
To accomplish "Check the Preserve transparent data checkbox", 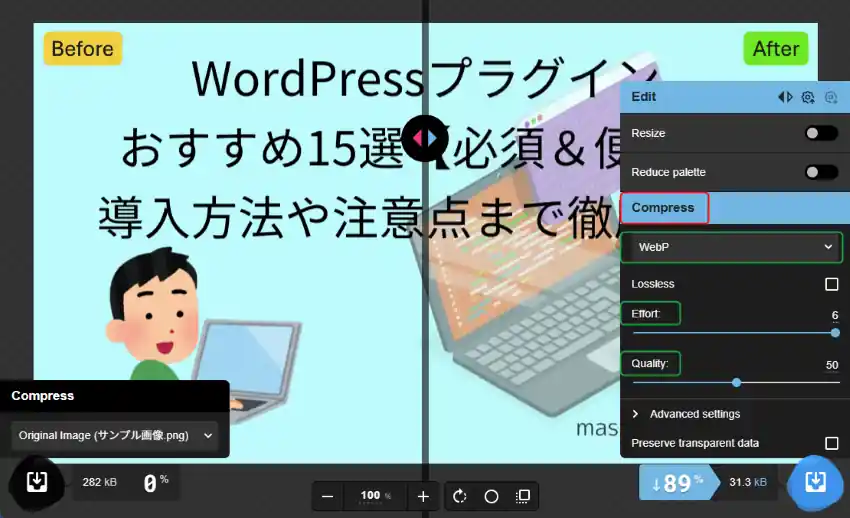I will point(831,443).
